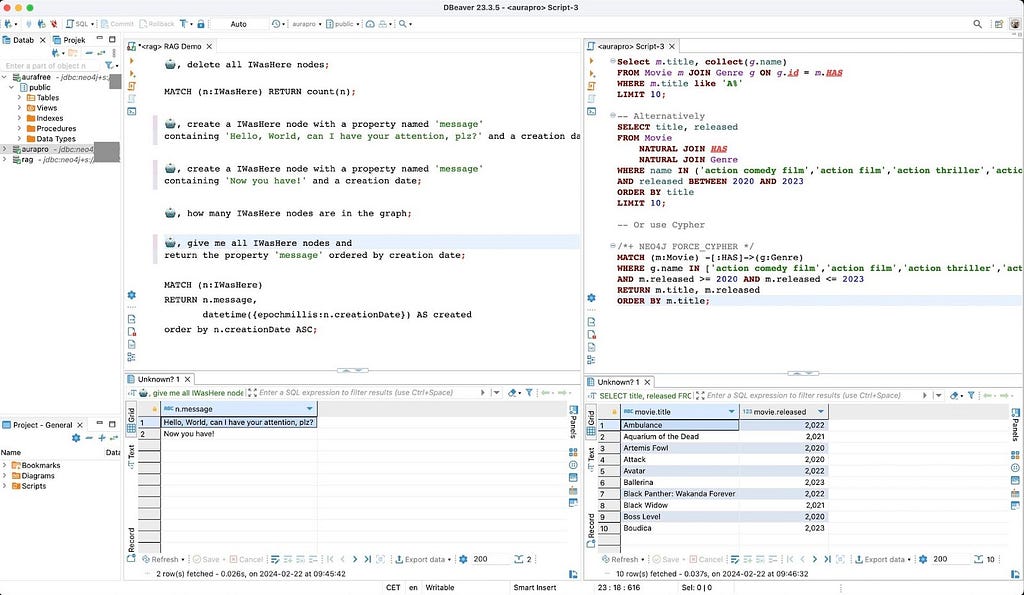Viewport: 1024px width, 595px height.
Task: Toggle Panels in left results viewer
Action: coord(573,423)
